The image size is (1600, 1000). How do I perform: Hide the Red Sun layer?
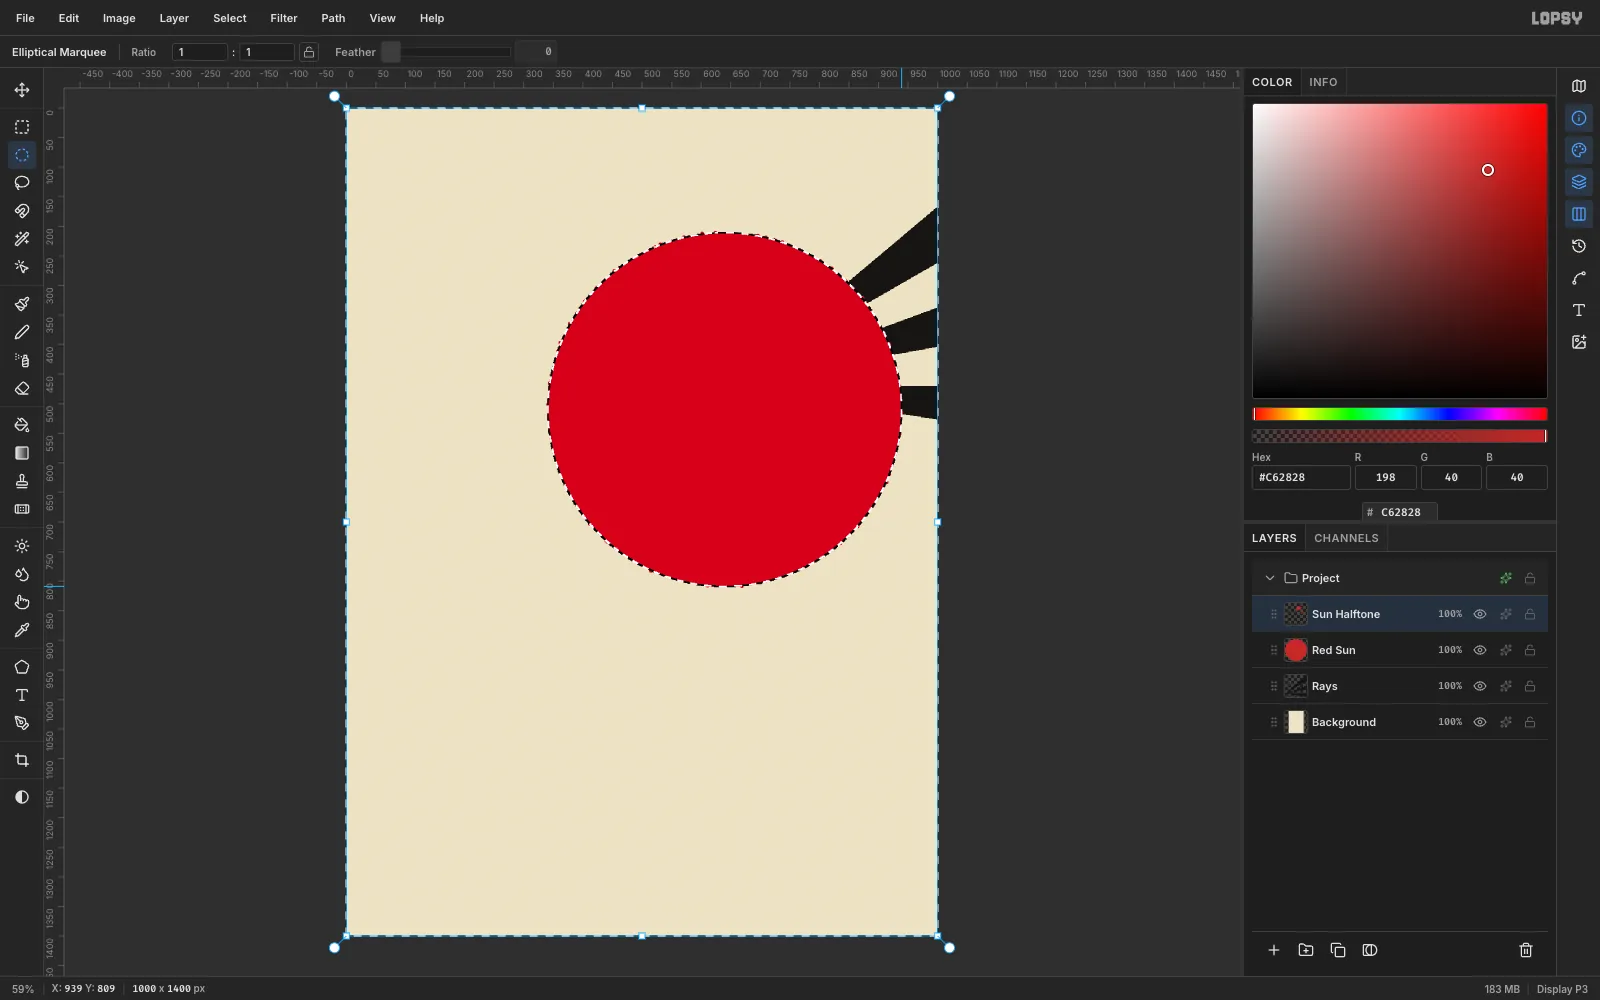click(1480, 650)
